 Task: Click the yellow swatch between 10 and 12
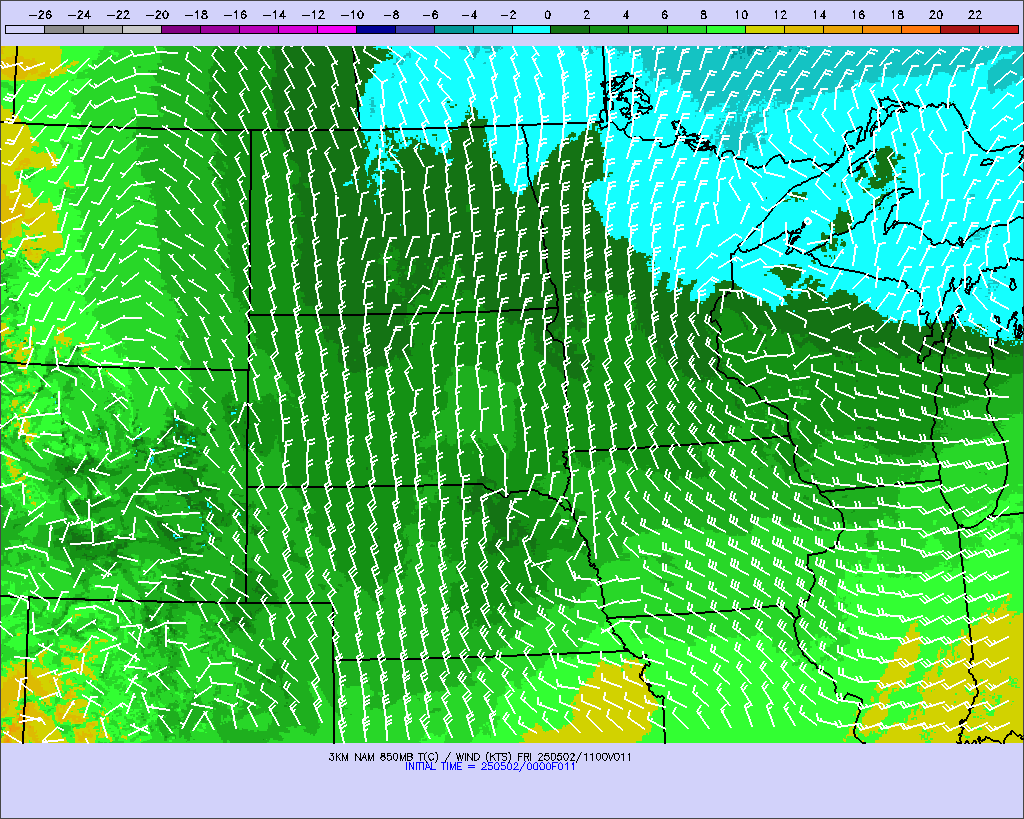pos(765,29)
